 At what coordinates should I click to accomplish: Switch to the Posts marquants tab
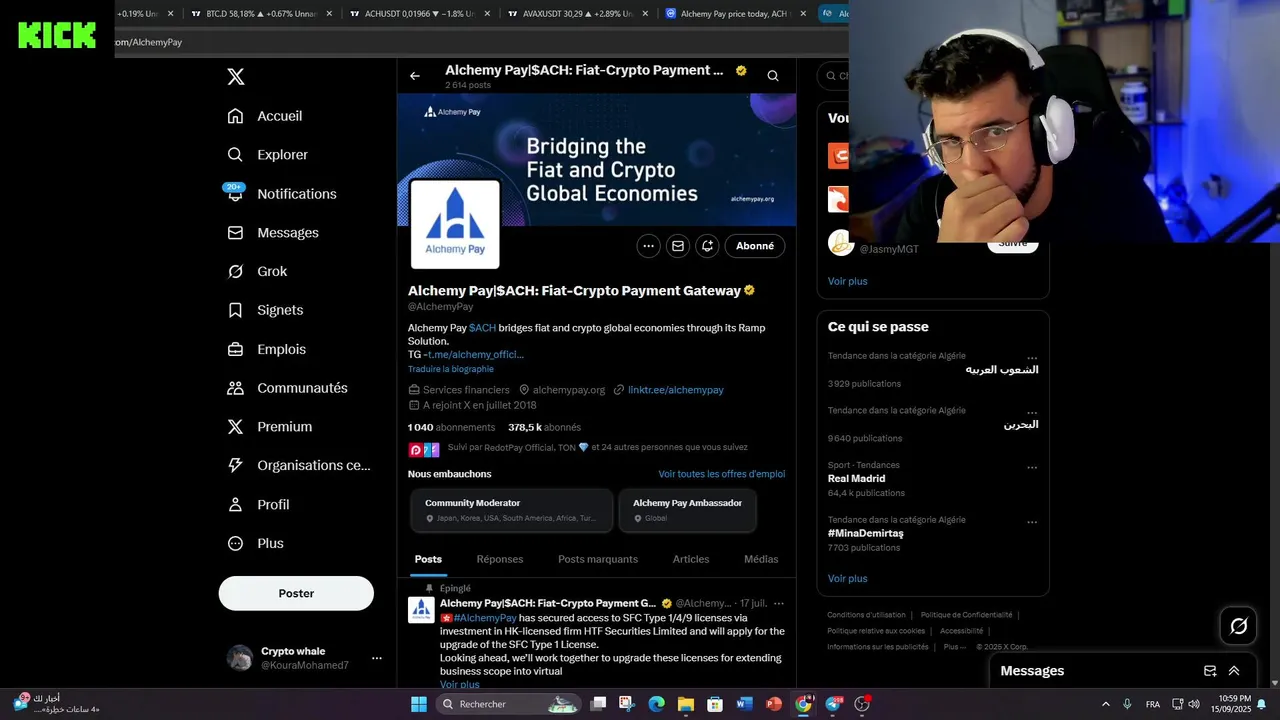(598, 559)
